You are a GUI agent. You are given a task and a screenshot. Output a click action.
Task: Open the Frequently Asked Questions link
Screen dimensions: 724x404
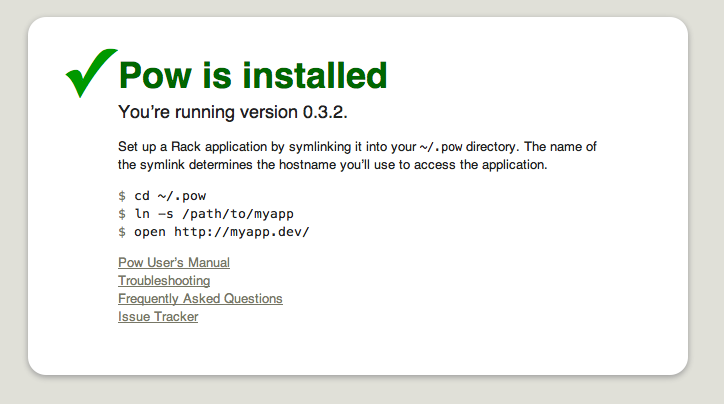tap(200, 298)
